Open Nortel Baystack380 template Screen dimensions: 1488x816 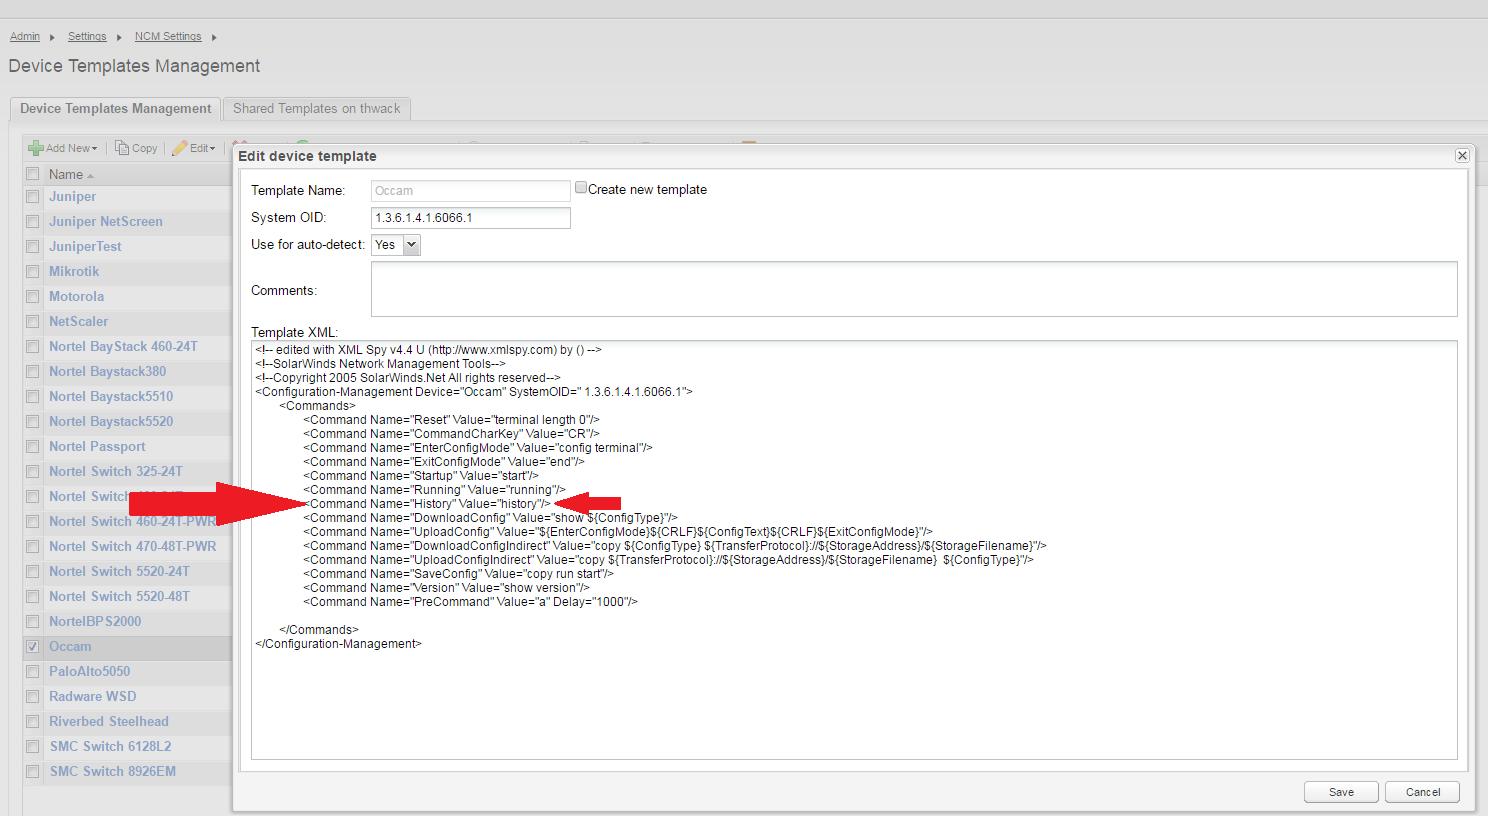pyautogui.click(x=108, y=372)
